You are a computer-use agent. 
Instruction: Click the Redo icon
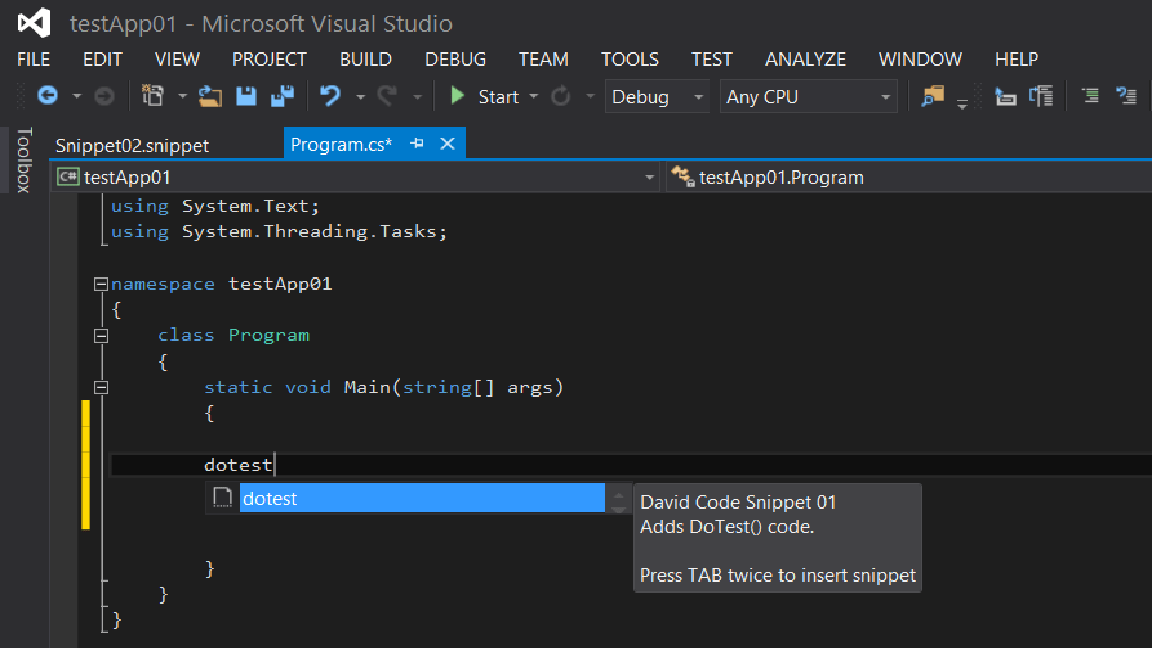[x=387, y=96]
